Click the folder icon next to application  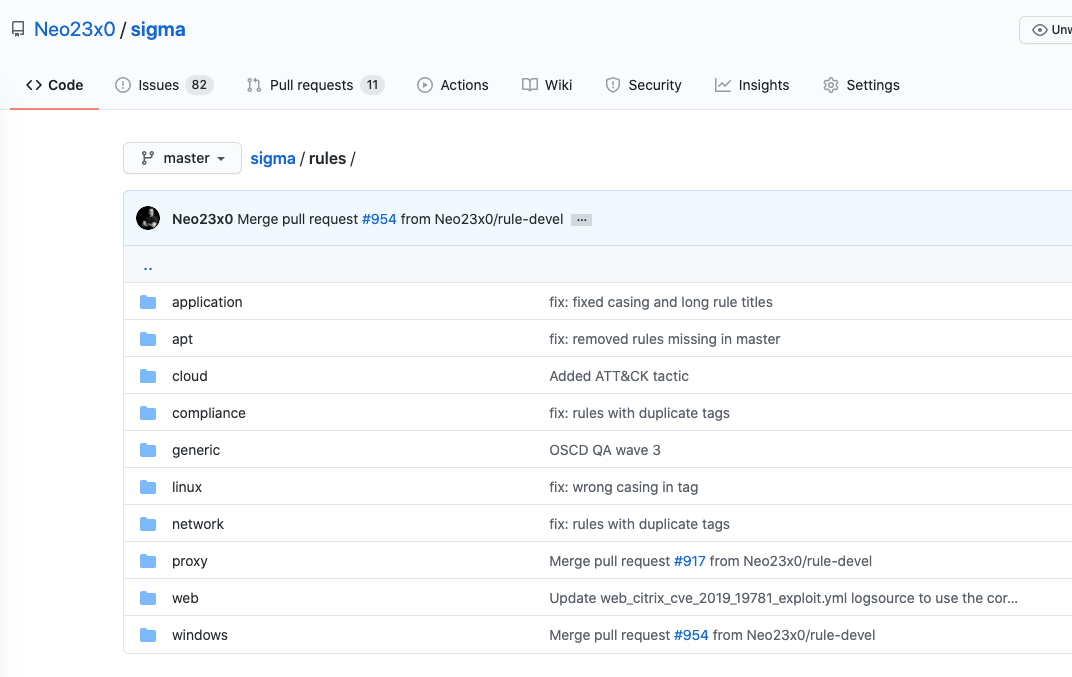point(148,302)
